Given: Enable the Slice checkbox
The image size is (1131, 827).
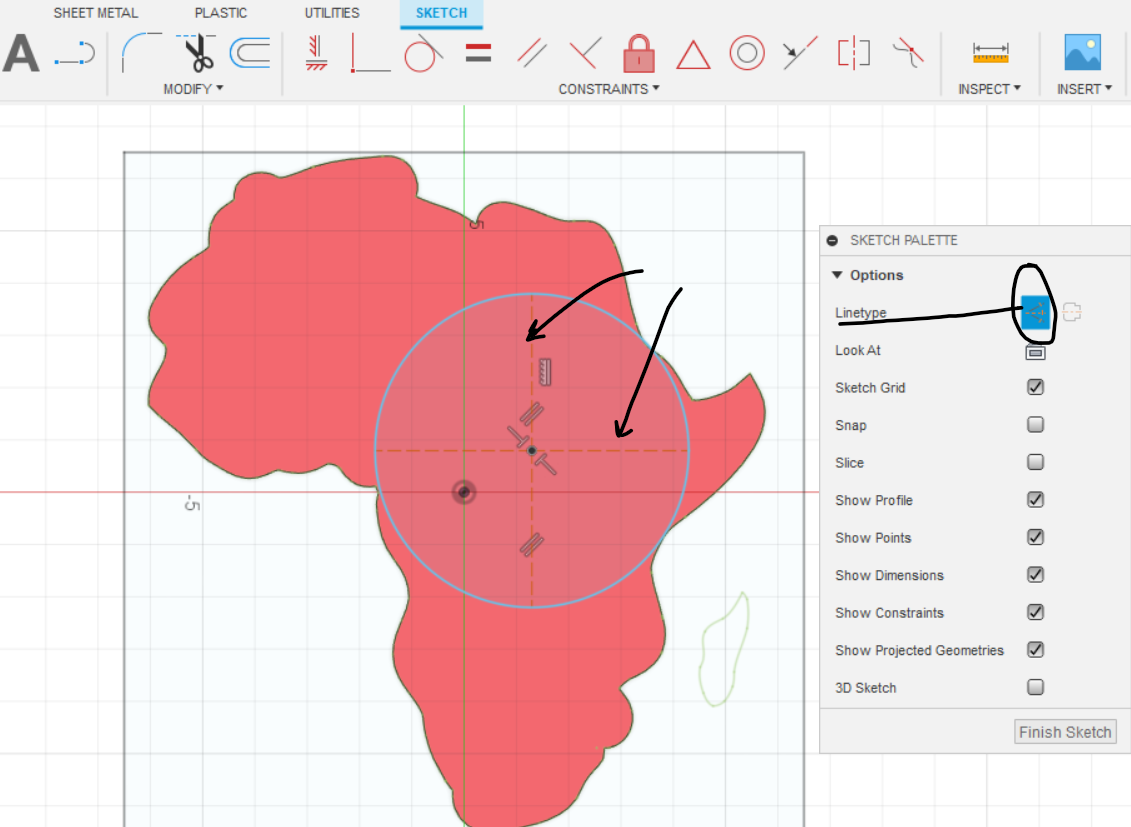Looking at the screenshot, I should tap(1035, 462).
